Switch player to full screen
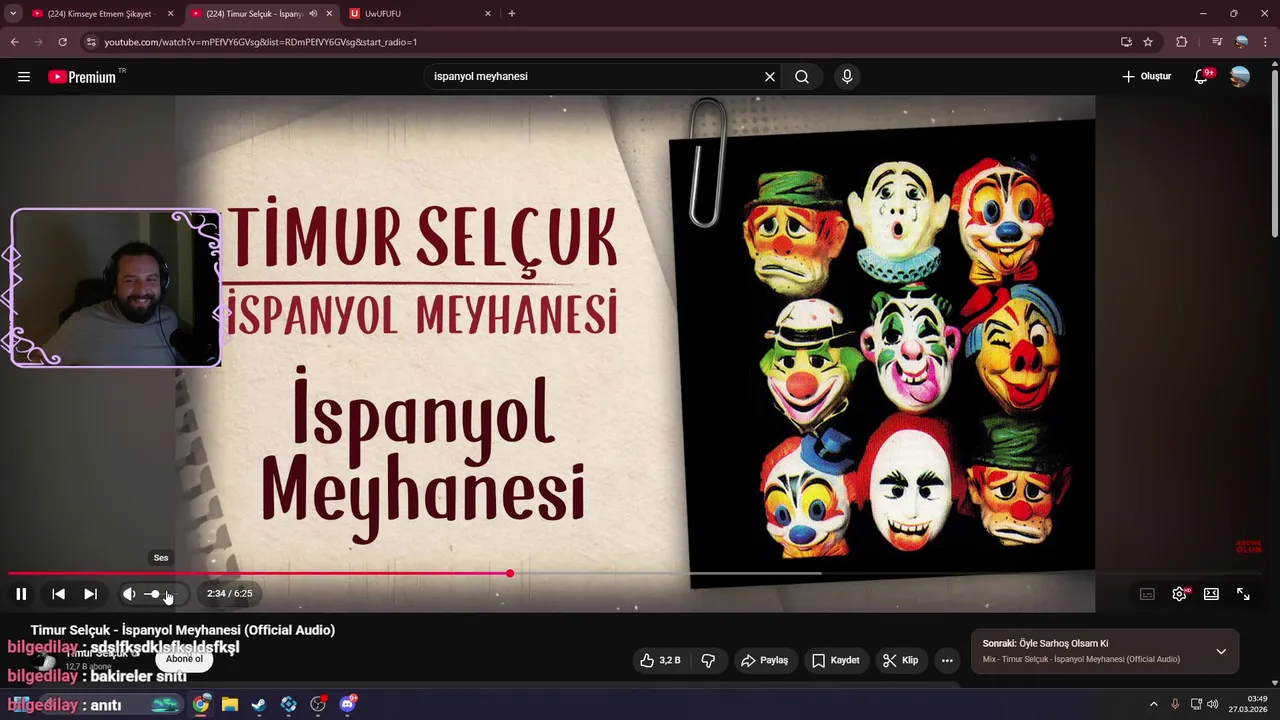The height and width of the screenshot is (720, 1280). [x=1243, y=594]
